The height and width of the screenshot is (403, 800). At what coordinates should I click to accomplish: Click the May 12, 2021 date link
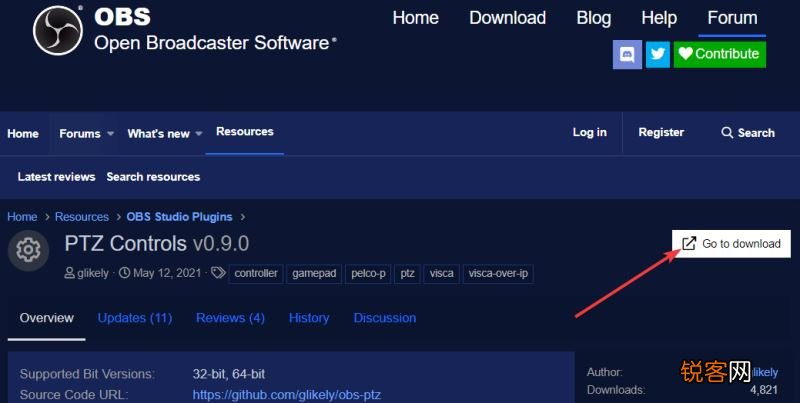(x=167, y=273)
